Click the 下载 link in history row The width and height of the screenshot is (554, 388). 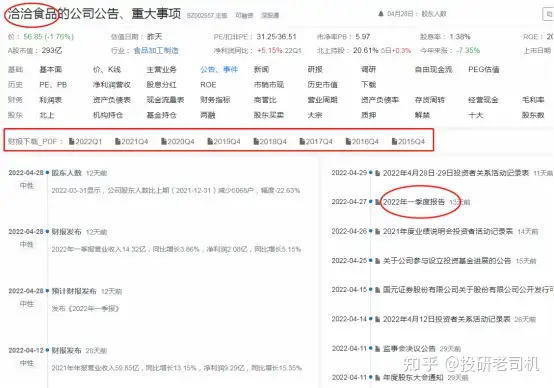click(369, 85)
